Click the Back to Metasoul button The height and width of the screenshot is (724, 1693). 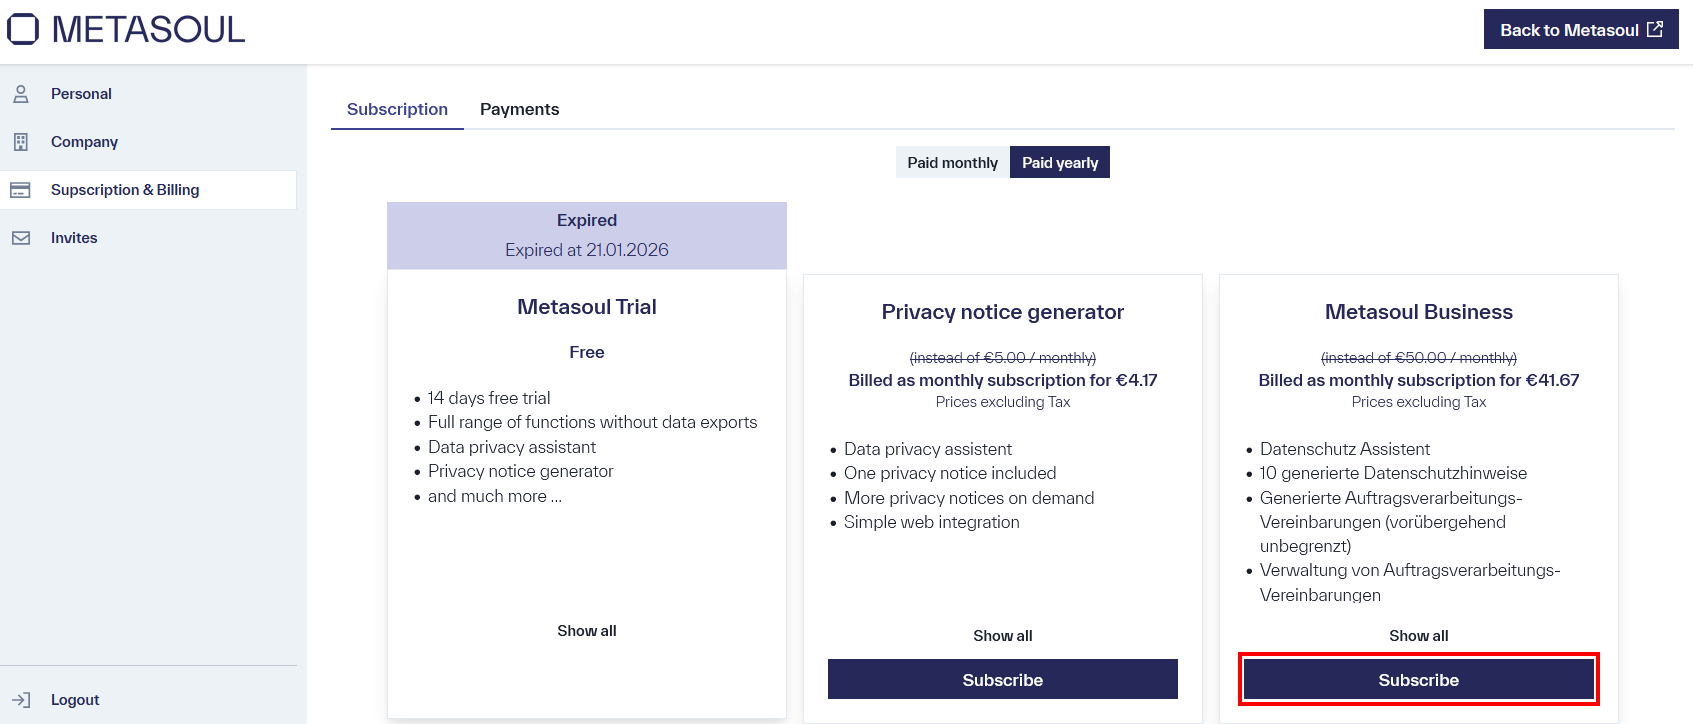point(1581,29)
